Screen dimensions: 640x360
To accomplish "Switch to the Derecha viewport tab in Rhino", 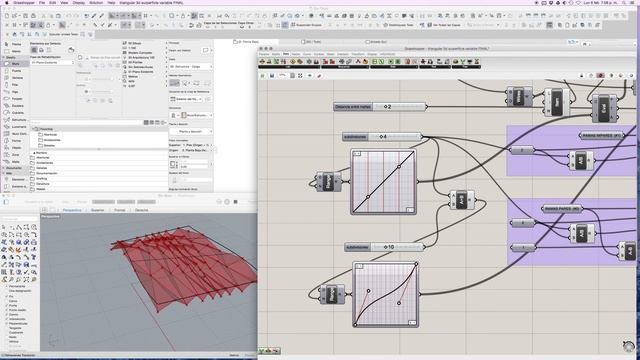I will click(141, 210).
